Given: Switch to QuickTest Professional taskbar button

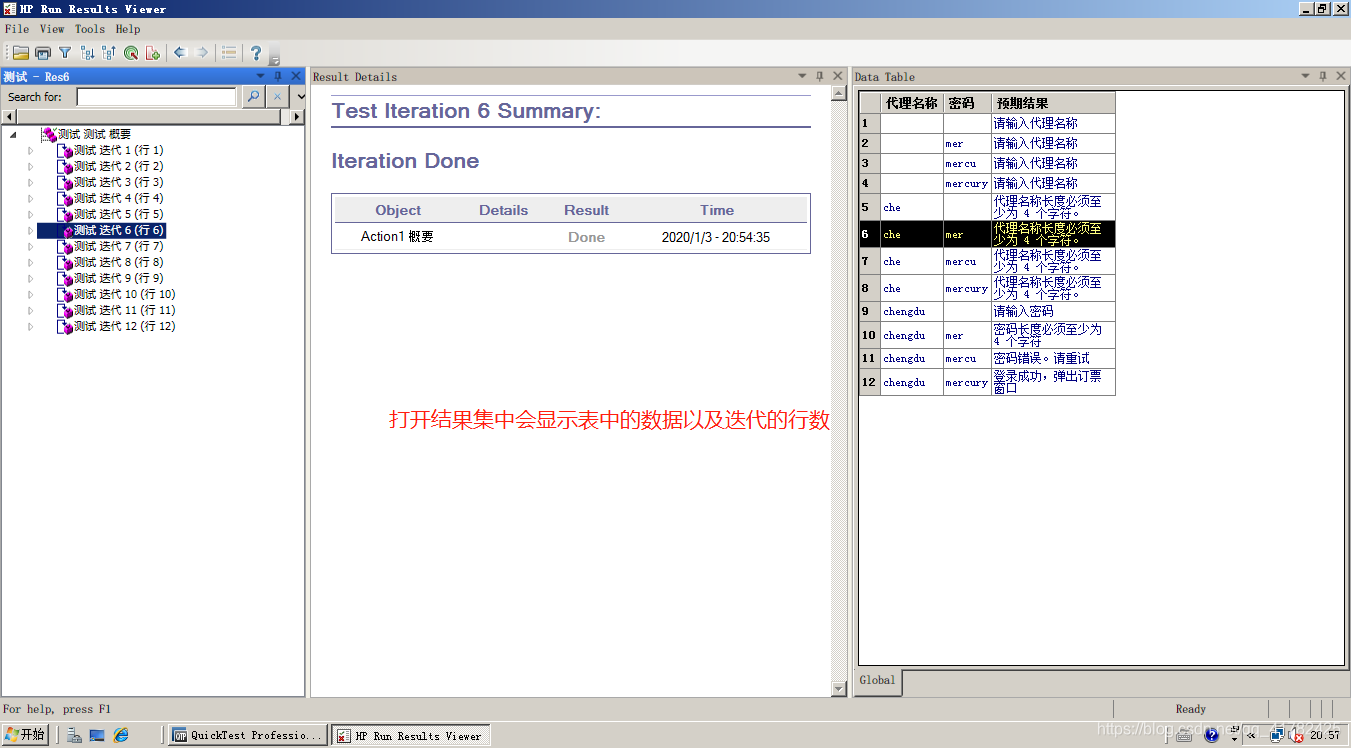Looking at the screenshot, I should (247, 735).
